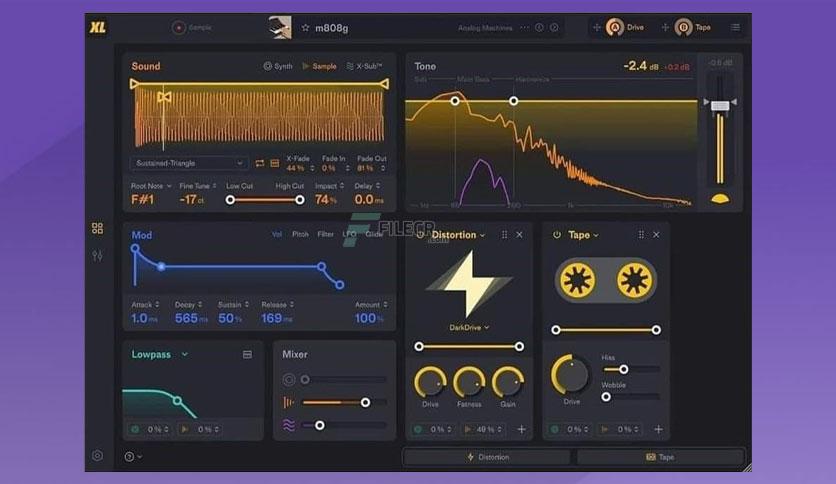This screenshot has width=836, height=484.
Task: Open the help question-mark dropdown
Action: pos(133,456)
